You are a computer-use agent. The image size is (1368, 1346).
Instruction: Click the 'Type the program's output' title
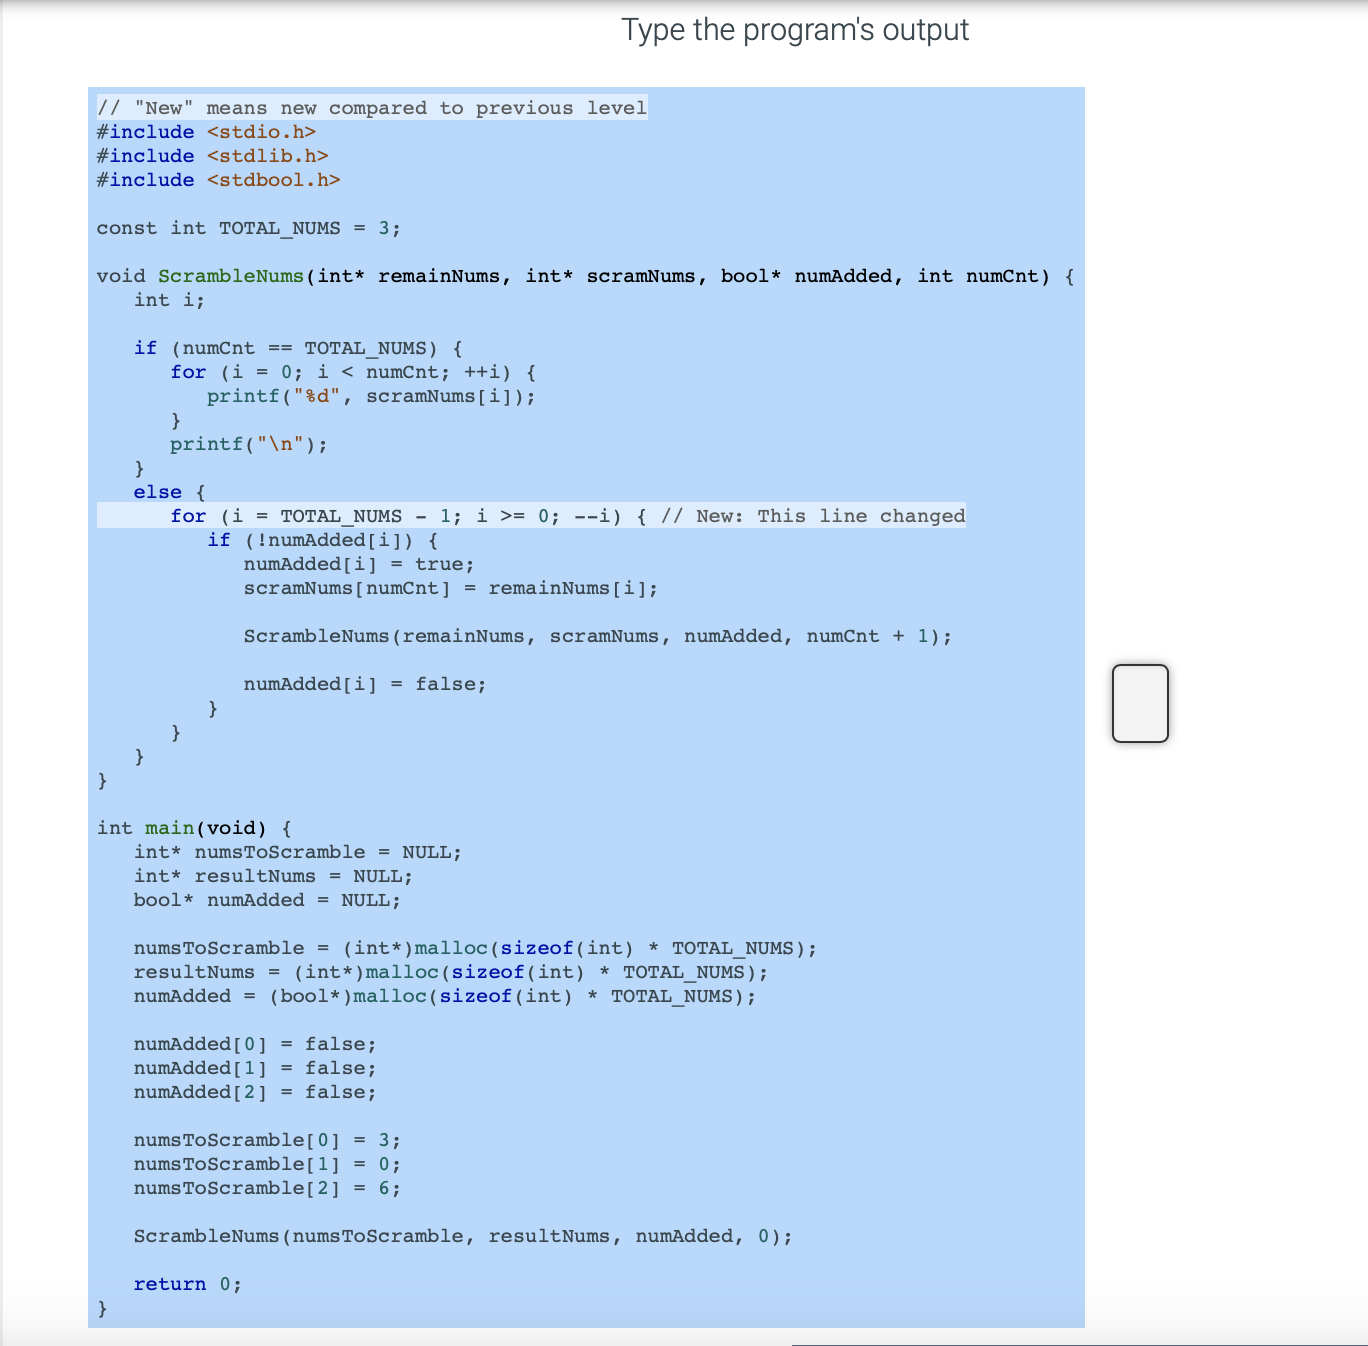pyautogui.click(x=795, y=29)
